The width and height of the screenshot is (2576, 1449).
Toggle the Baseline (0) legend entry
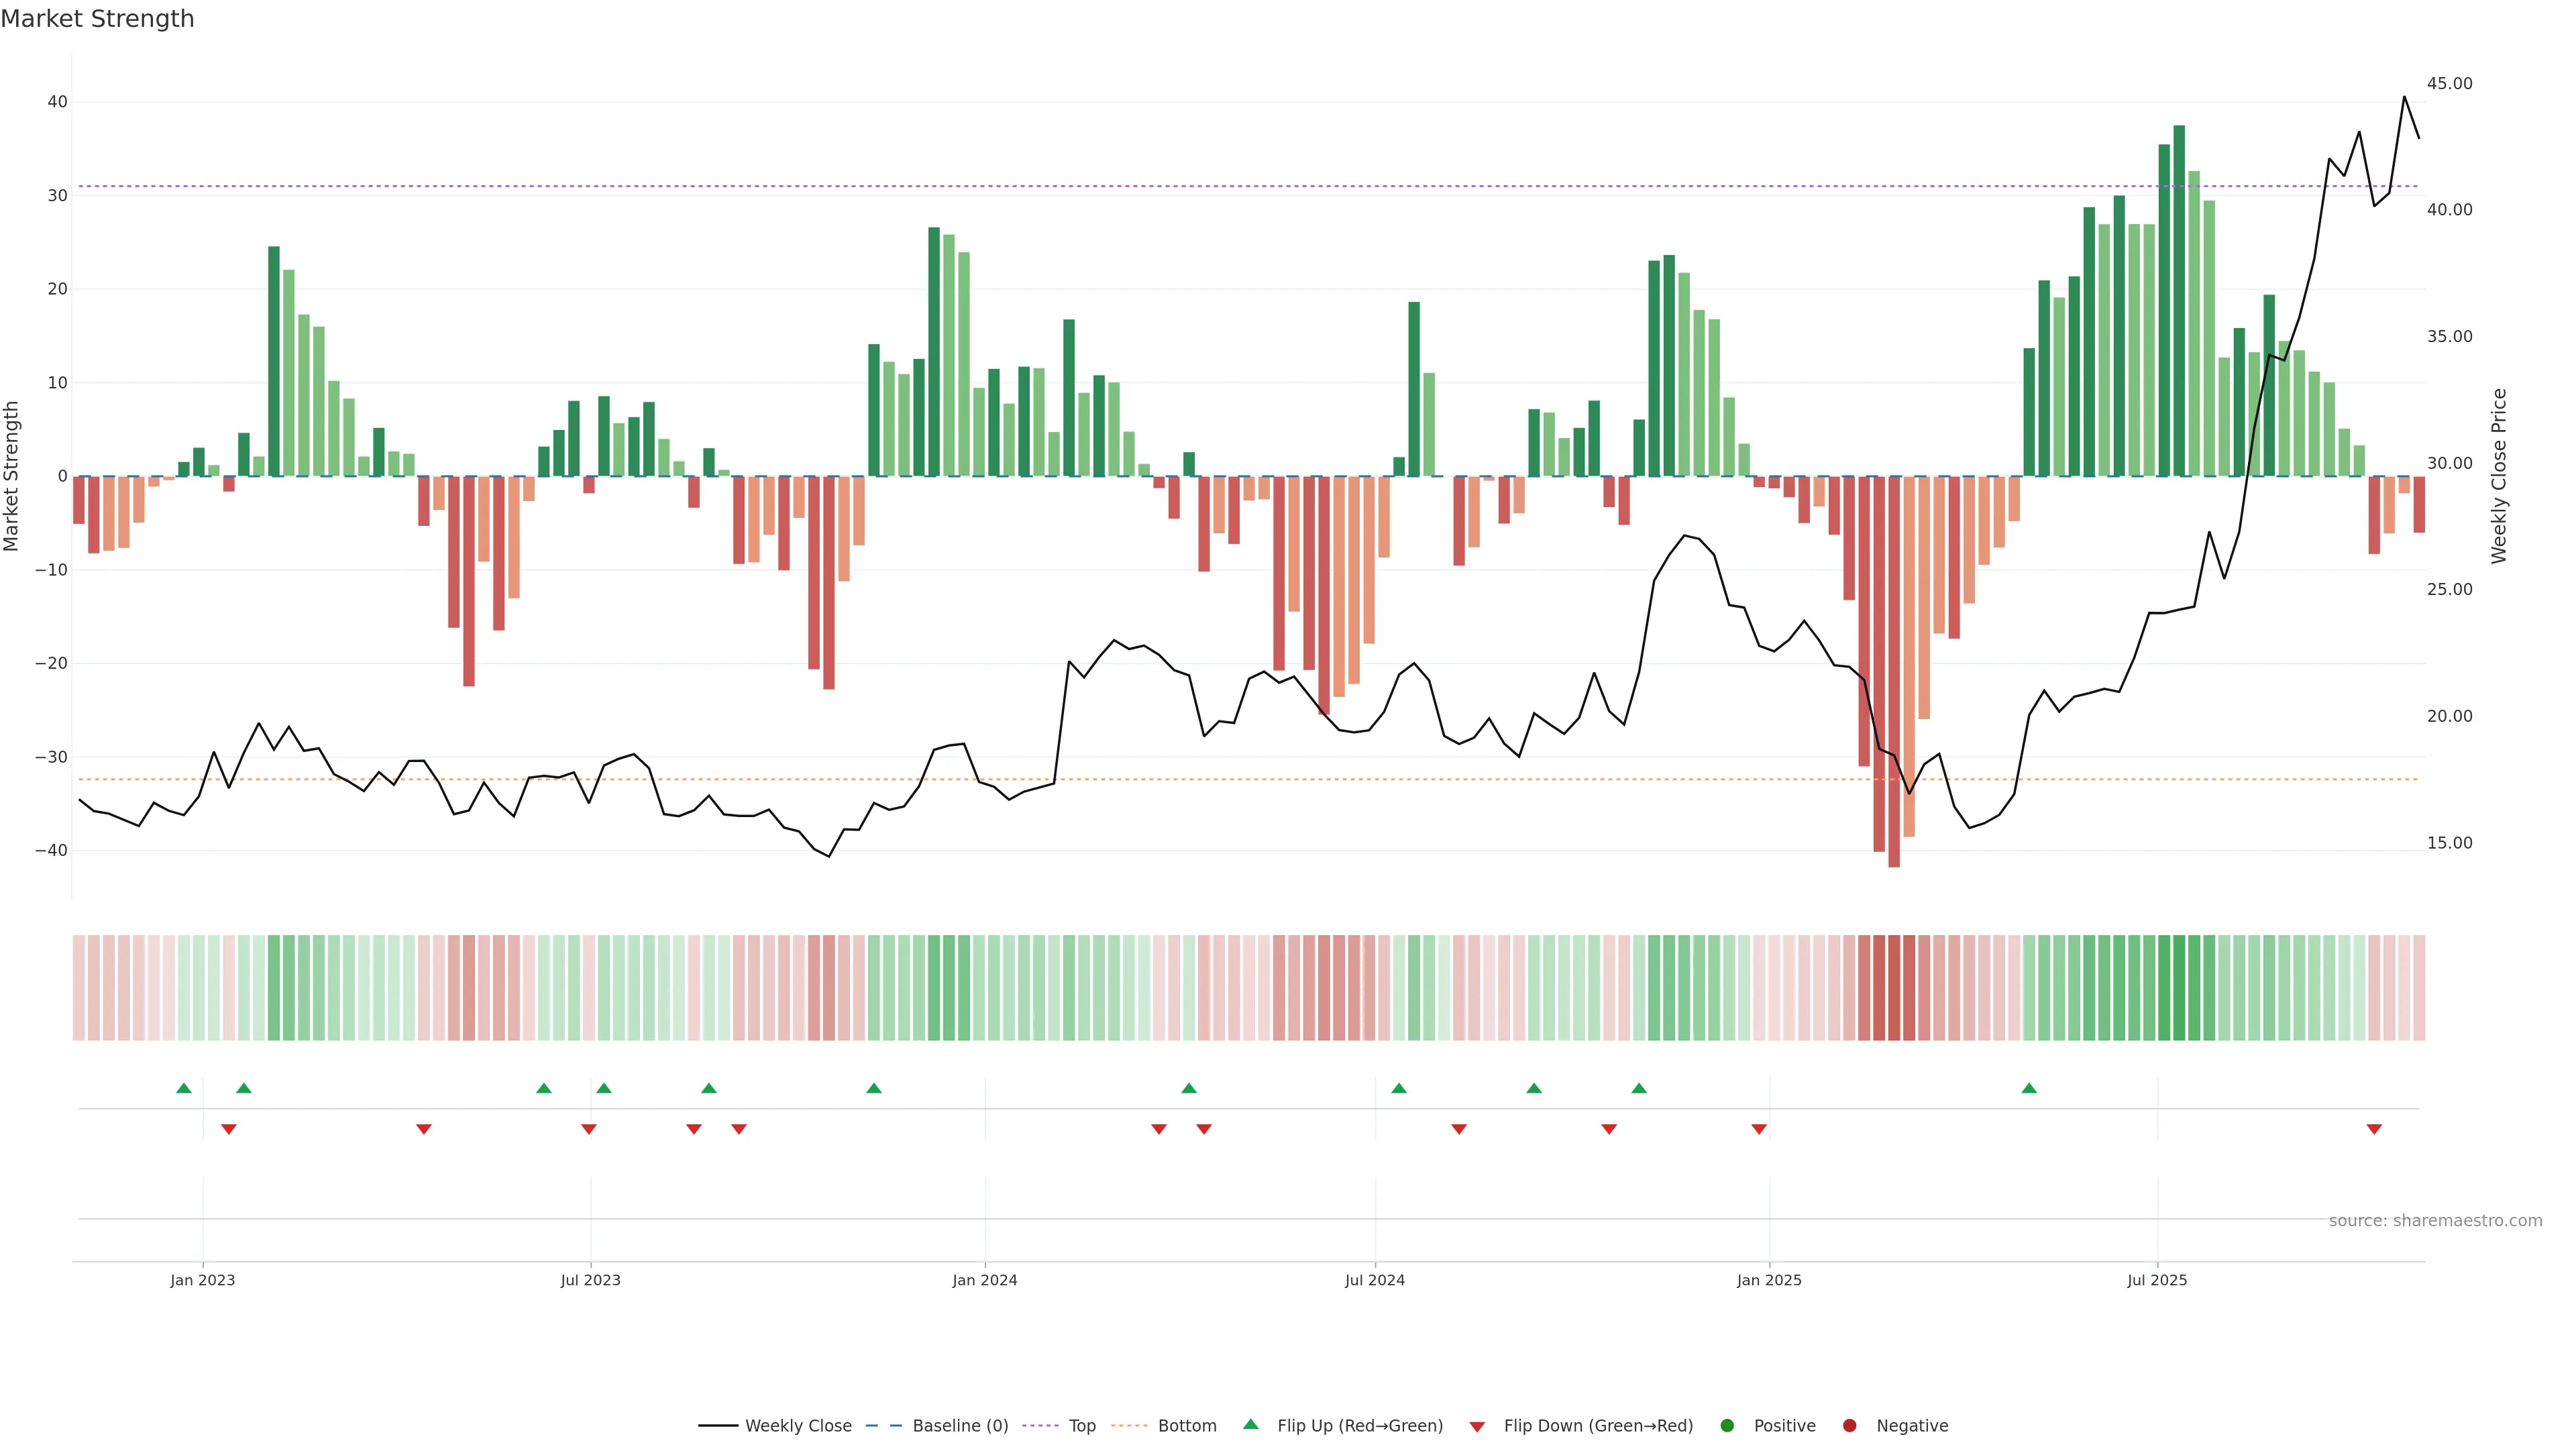tap(959, 1425)
